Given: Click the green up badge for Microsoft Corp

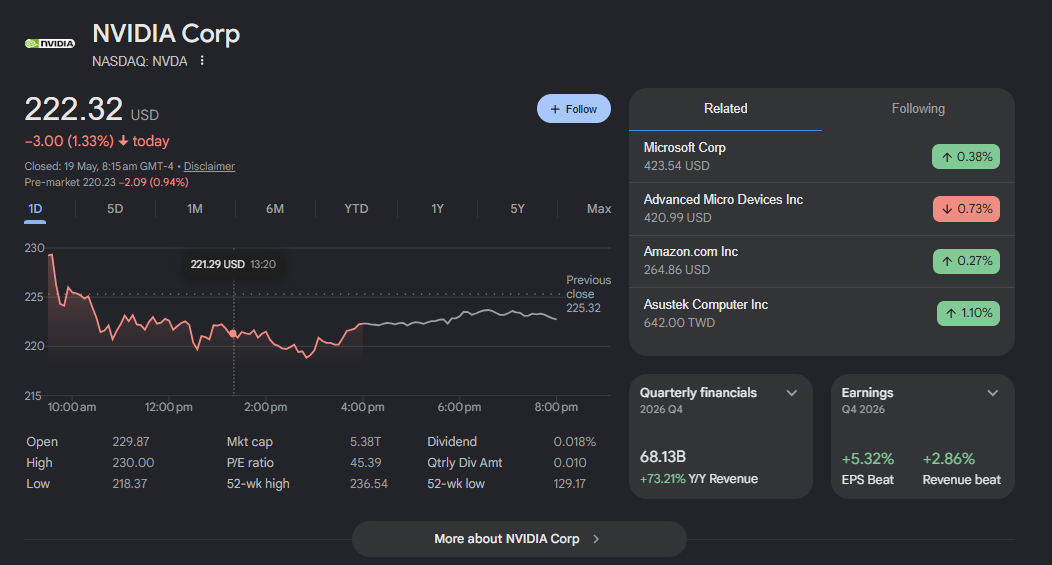Looking at the screenshot, I should 965,156.
